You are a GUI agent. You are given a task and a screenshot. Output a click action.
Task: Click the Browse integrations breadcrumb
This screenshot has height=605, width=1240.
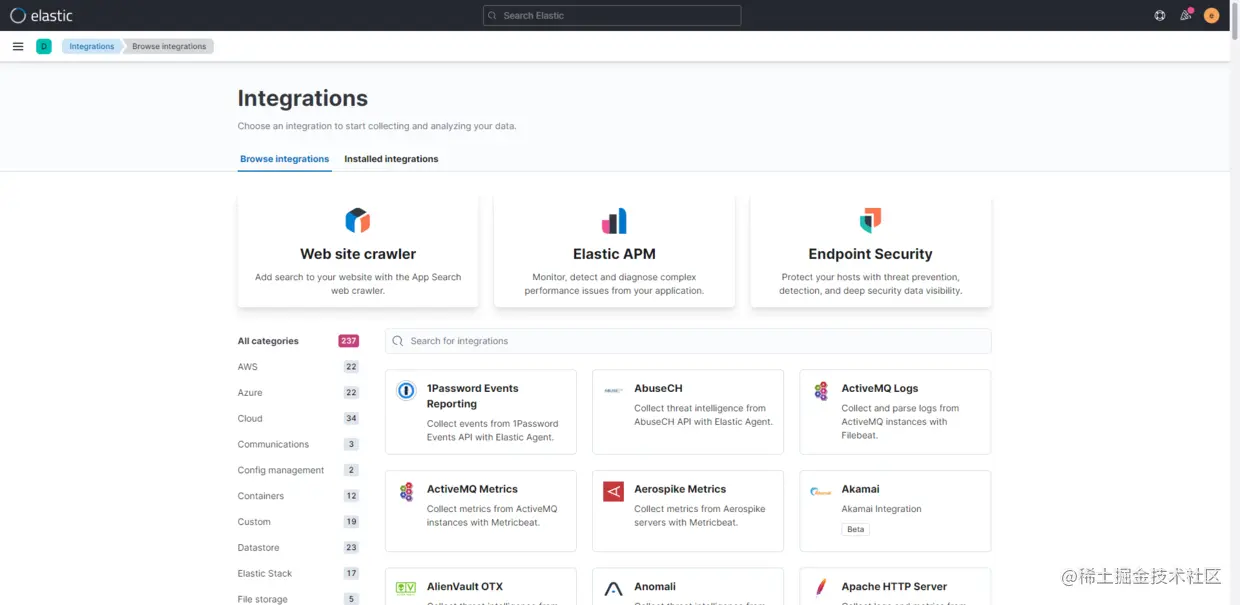169,46
